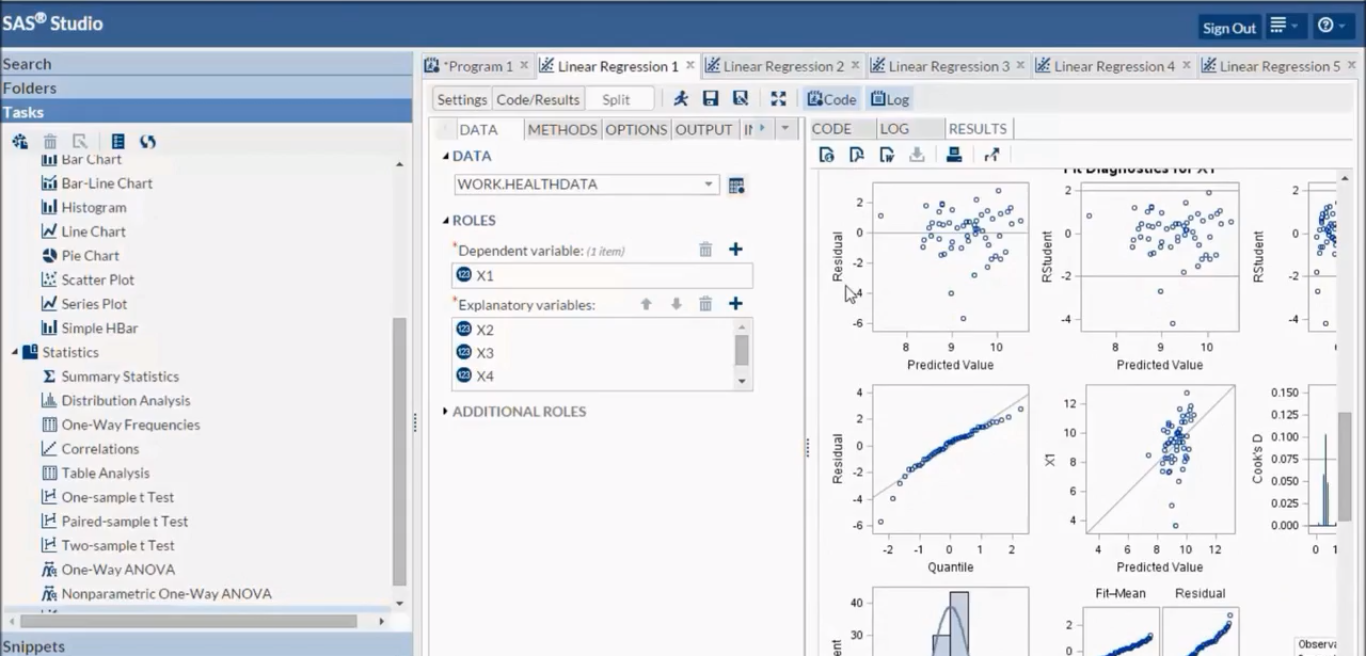
Task: Close the Linear Regression 1 tab
Action: point(690,65)
